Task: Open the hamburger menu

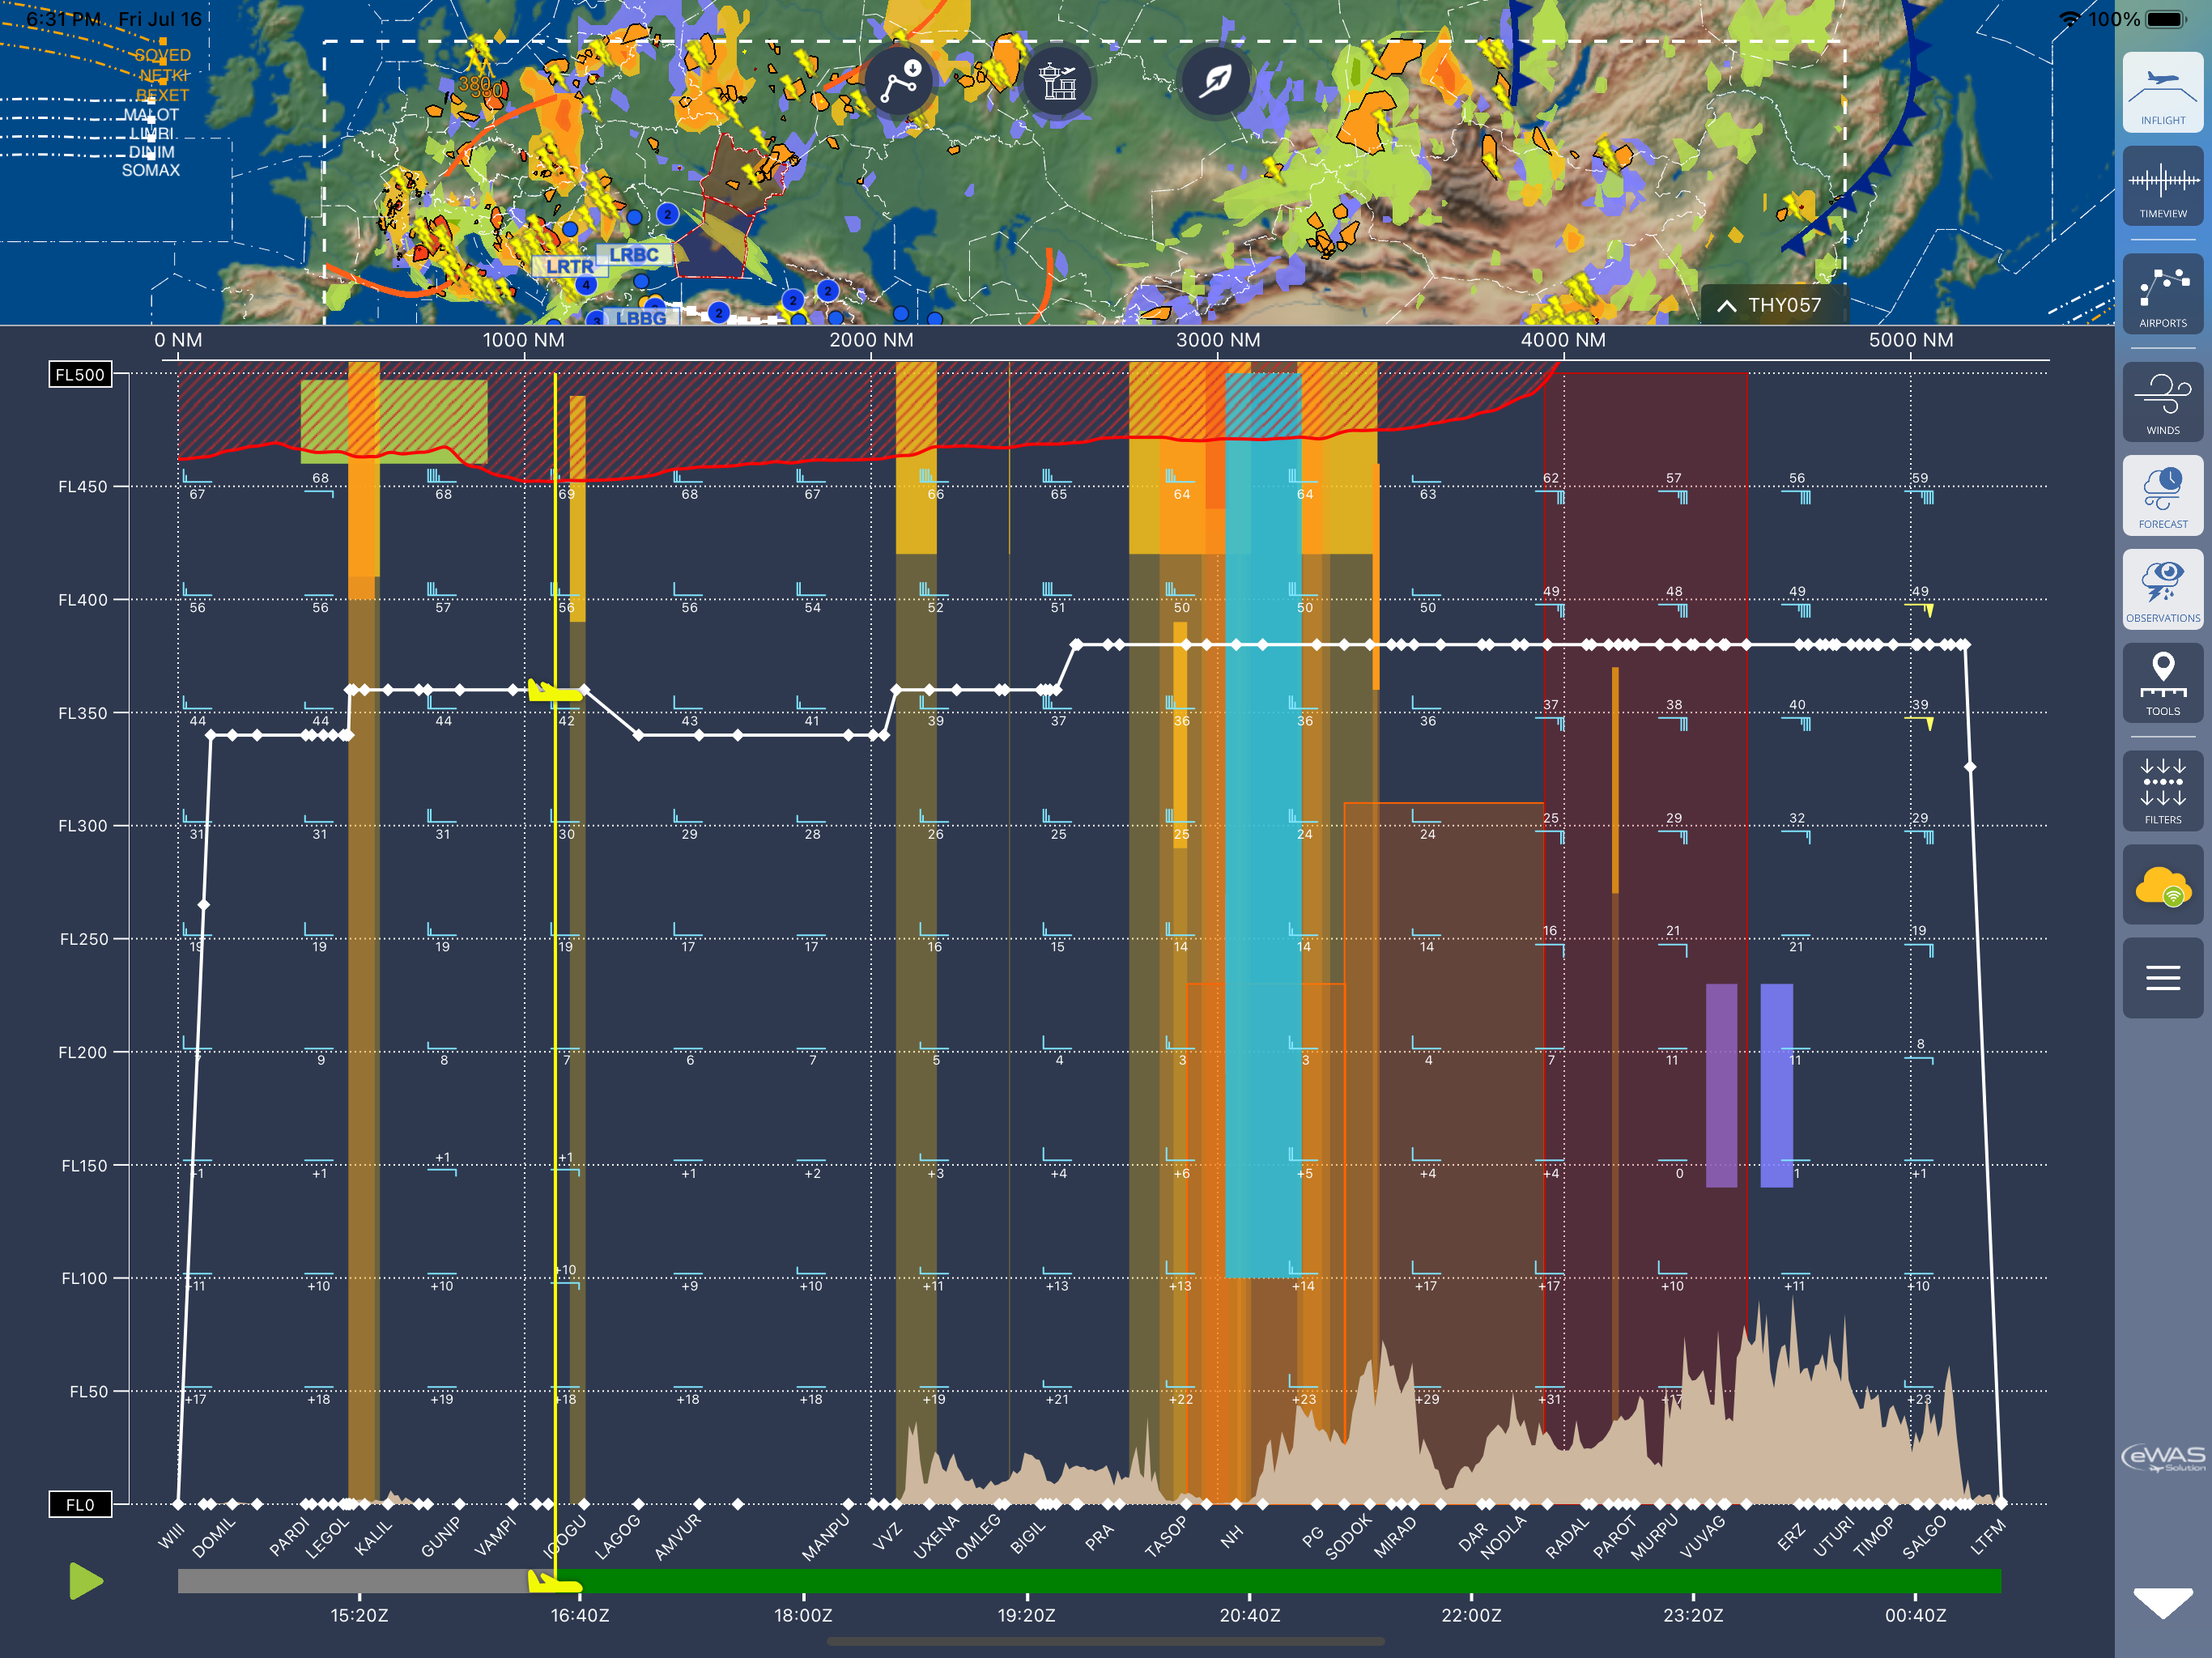Action: (2162, 978)
